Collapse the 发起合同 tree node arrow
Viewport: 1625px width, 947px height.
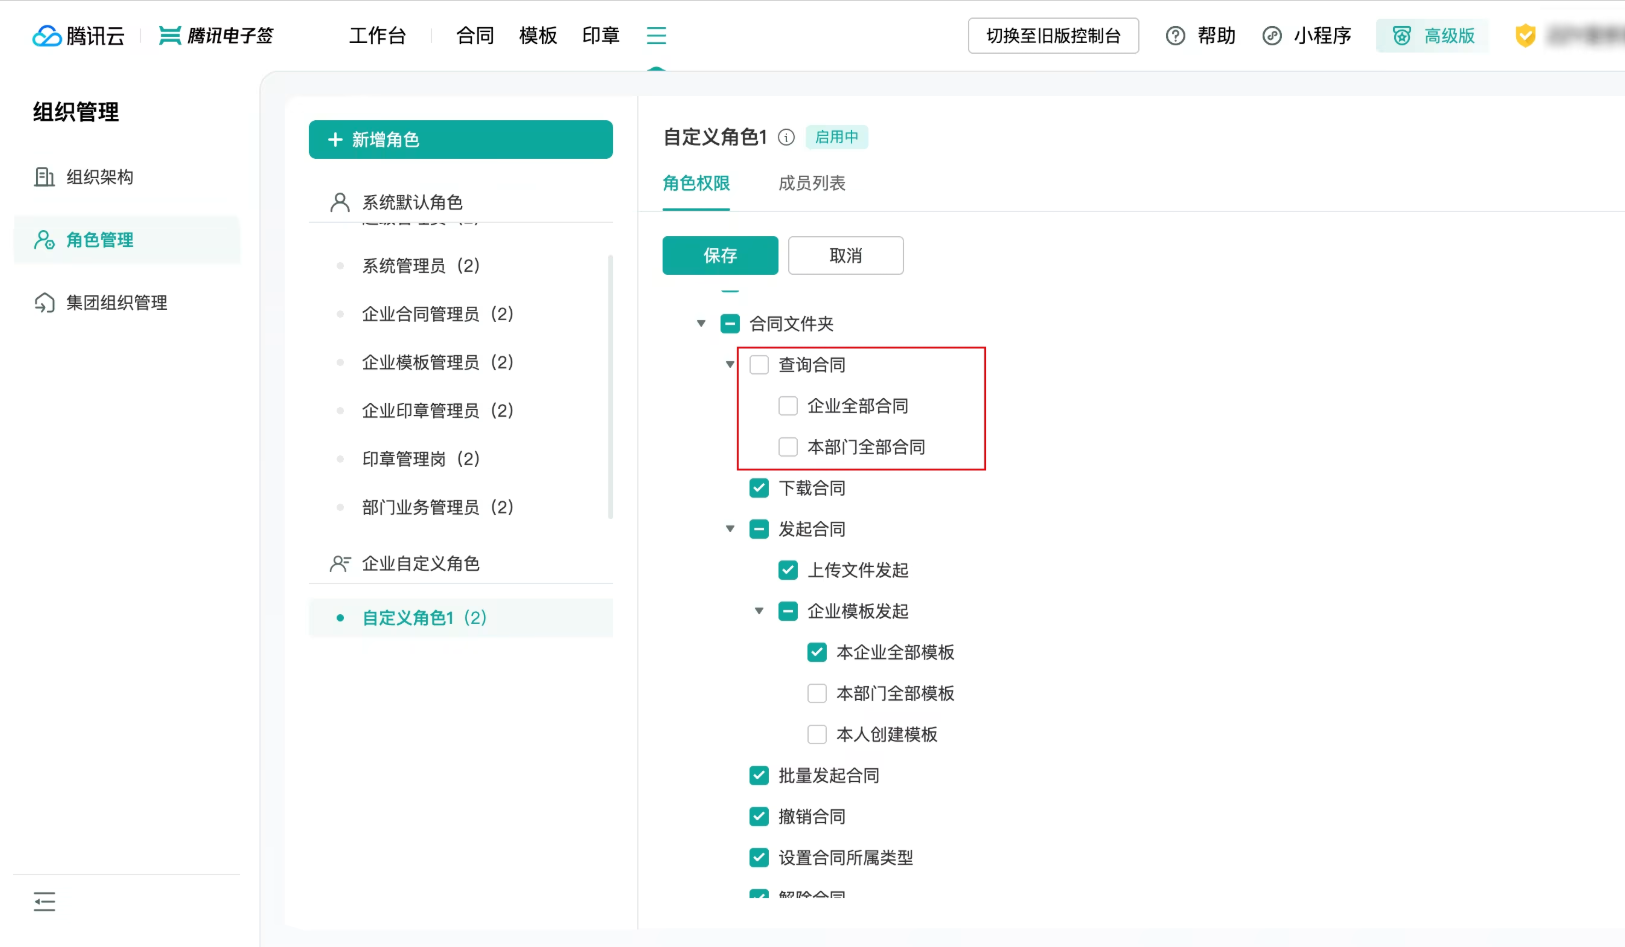[730, 529]
